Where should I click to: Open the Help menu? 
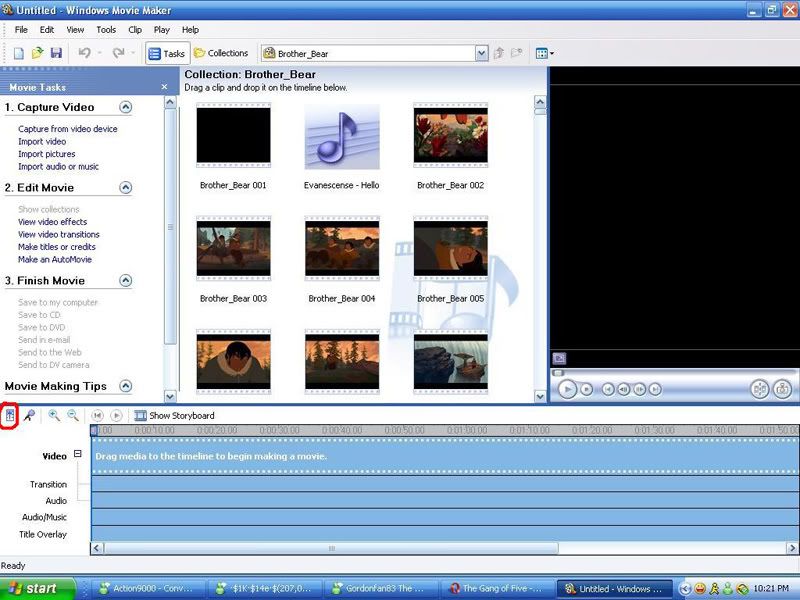pos(190,30)
